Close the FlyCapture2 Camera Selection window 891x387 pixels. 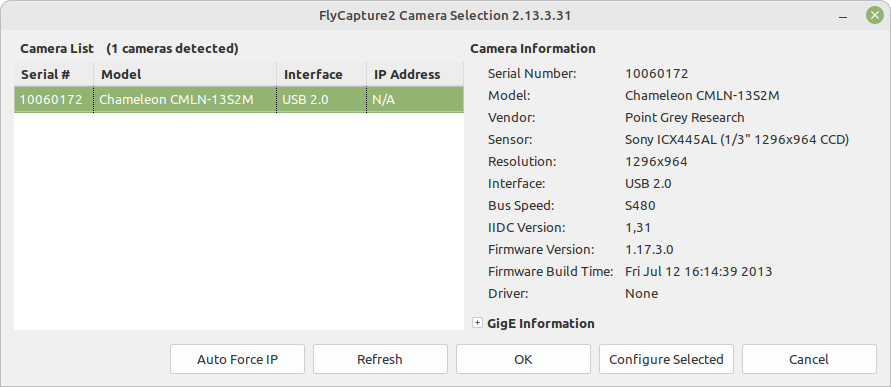[x=875, y=15]
